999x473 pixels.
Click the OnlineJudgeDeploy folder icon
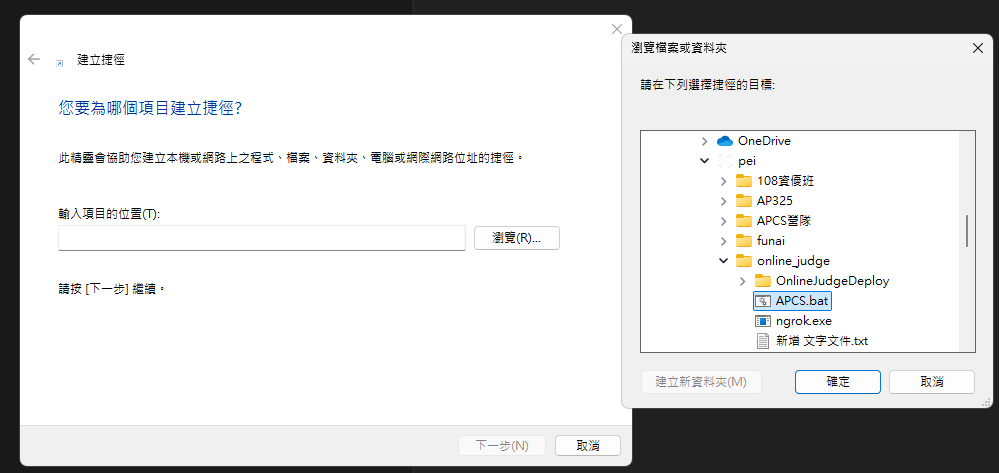click(x=763, y=280)
